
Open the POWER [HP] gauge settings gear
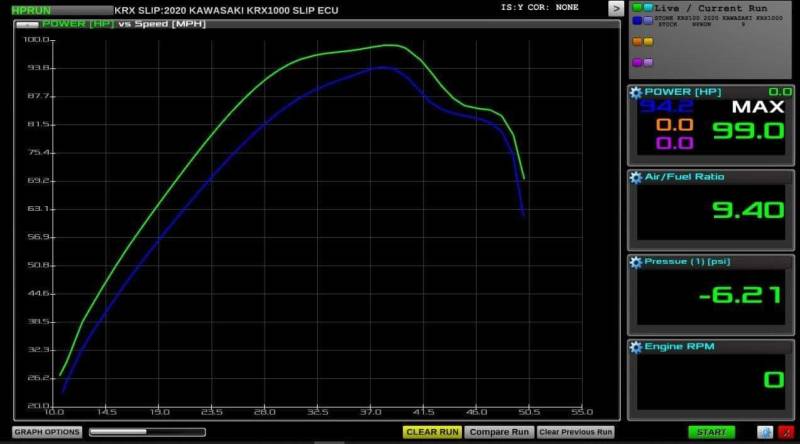pos(635,92)
